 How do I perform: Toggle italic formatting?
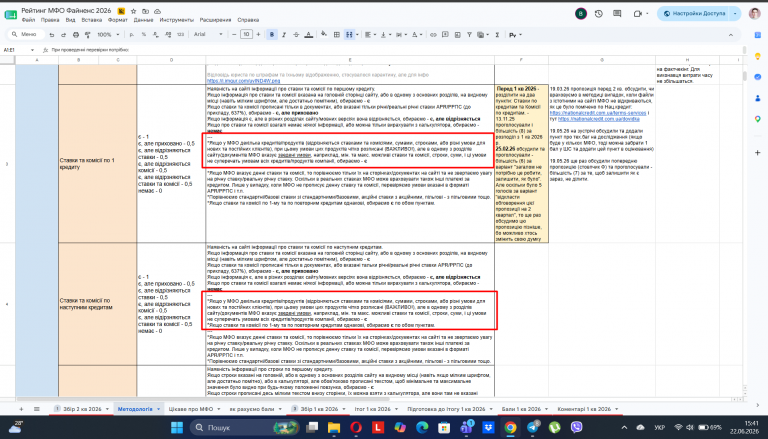point(284,35)
